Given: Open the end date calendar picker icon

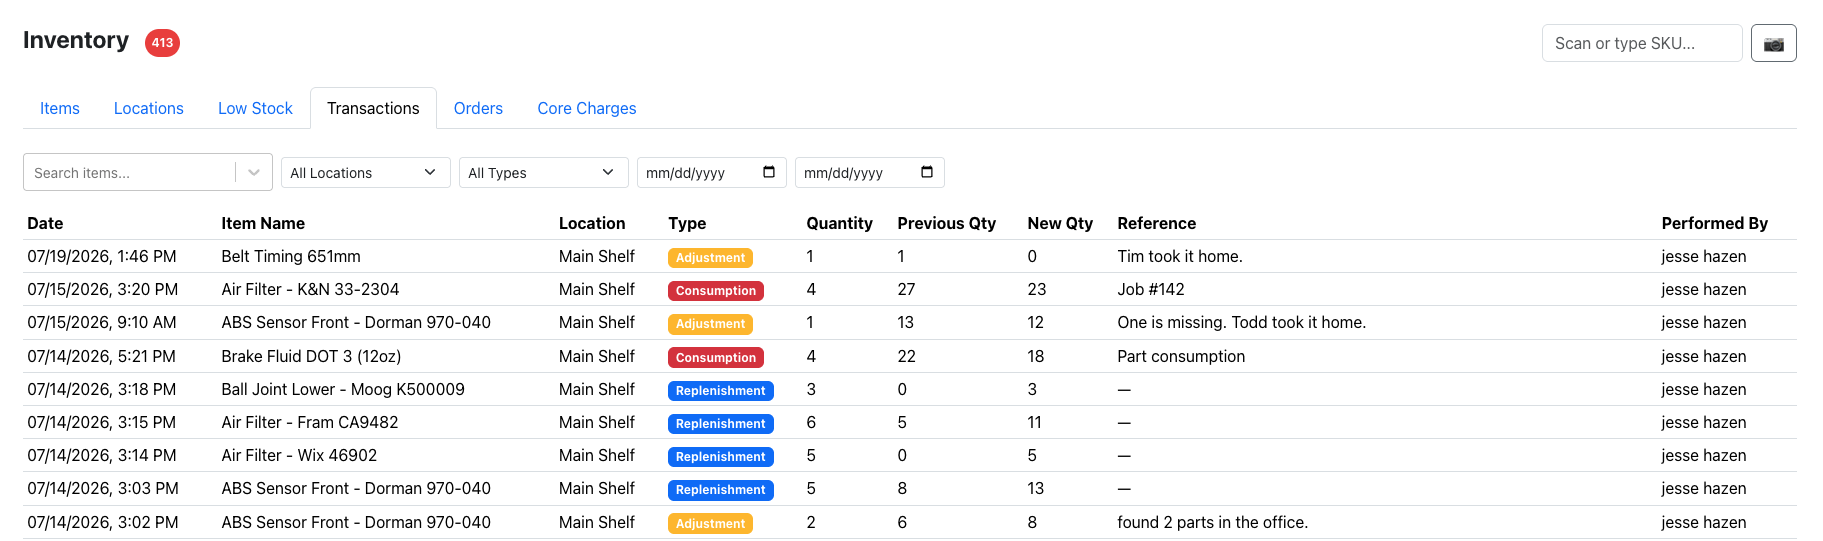Looking at the screenshot, I should pyautogui.click(x=927, y=172).
